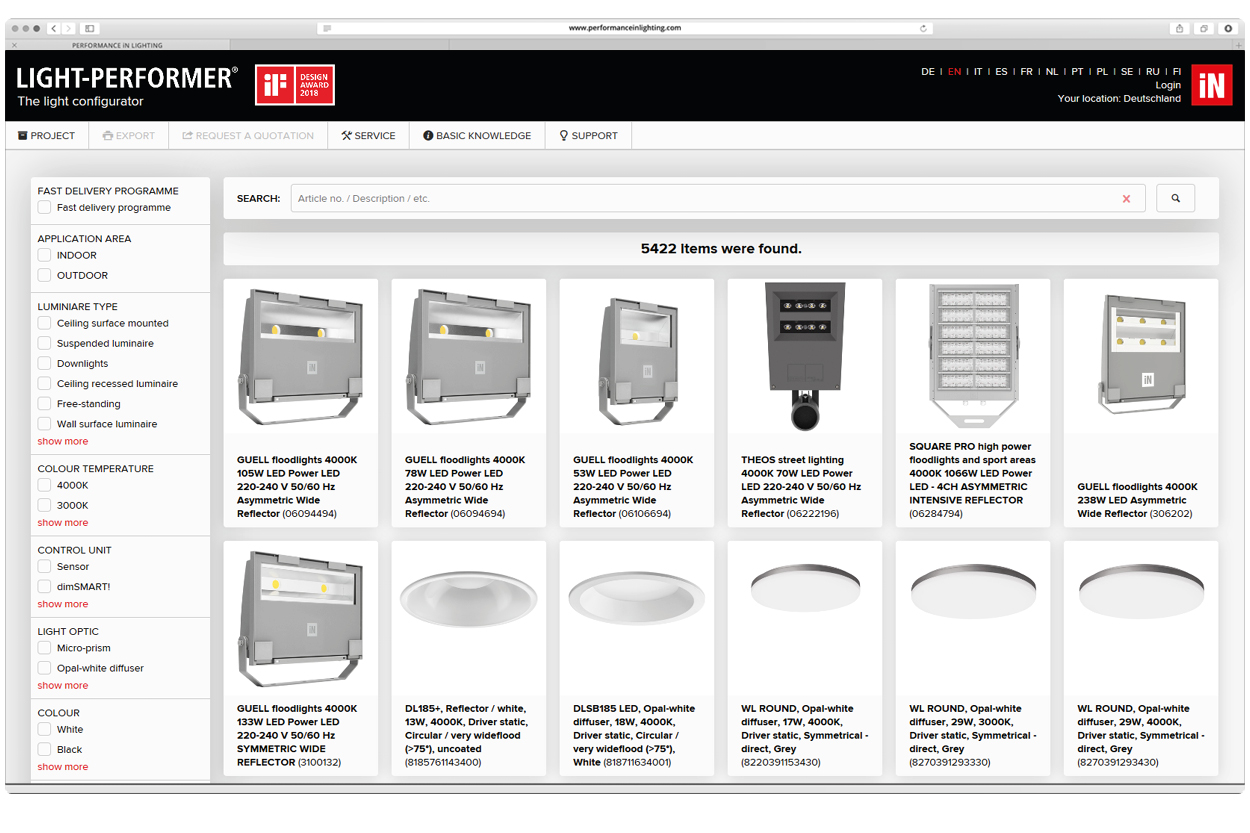Viewport: 1250px width, 833px height.
Task: Enable the Sensor control unit filter
Action: click(44, 567)
